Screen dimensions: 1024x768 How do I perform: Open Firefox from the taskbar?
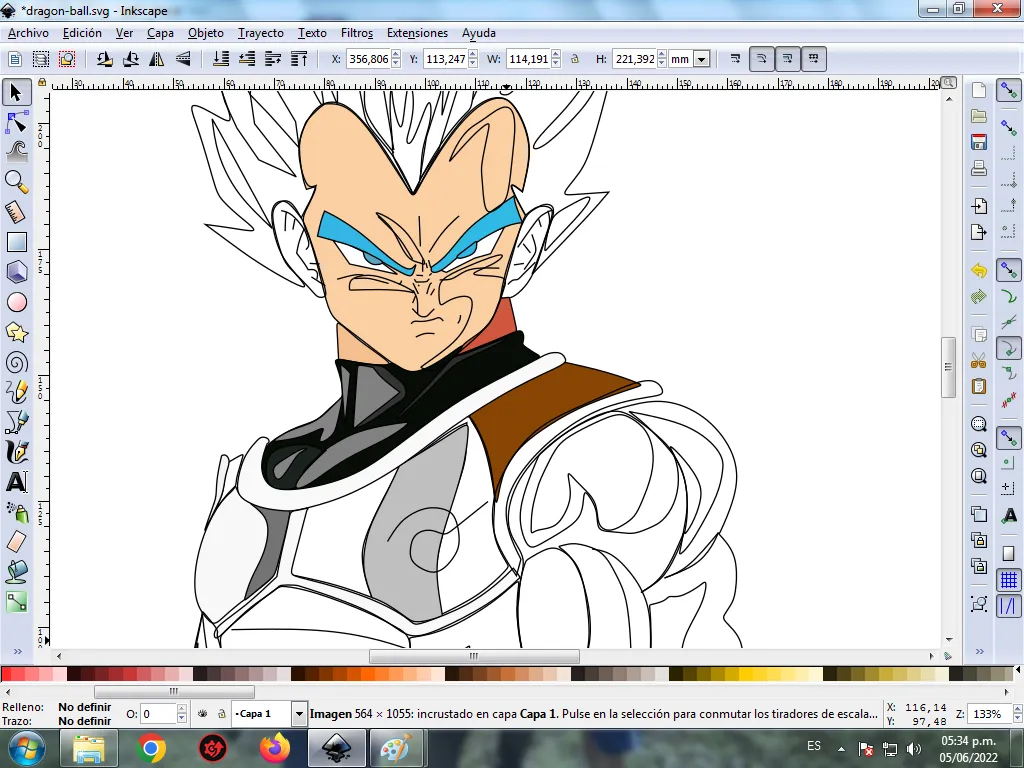click(275, 748)
